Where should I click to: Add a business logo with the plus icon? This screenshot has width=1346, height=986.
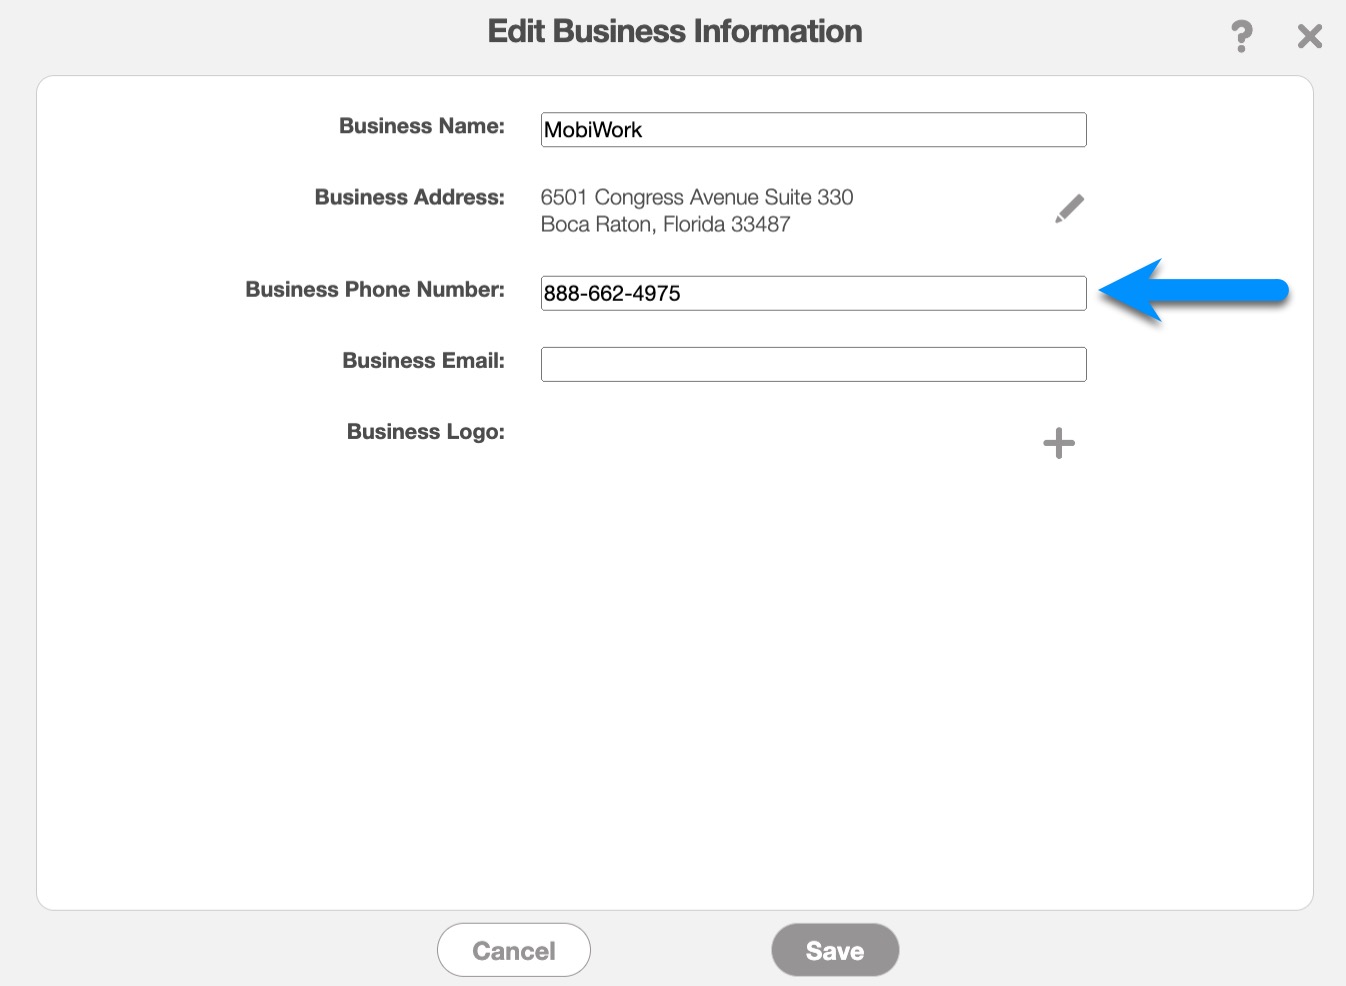pos(1058,443)
